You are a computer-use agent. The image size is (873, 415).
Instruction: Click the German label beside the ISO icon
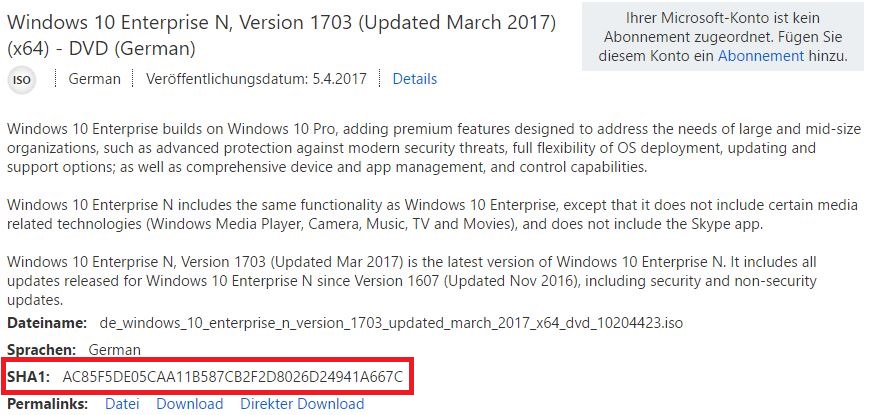coord(94,79)
